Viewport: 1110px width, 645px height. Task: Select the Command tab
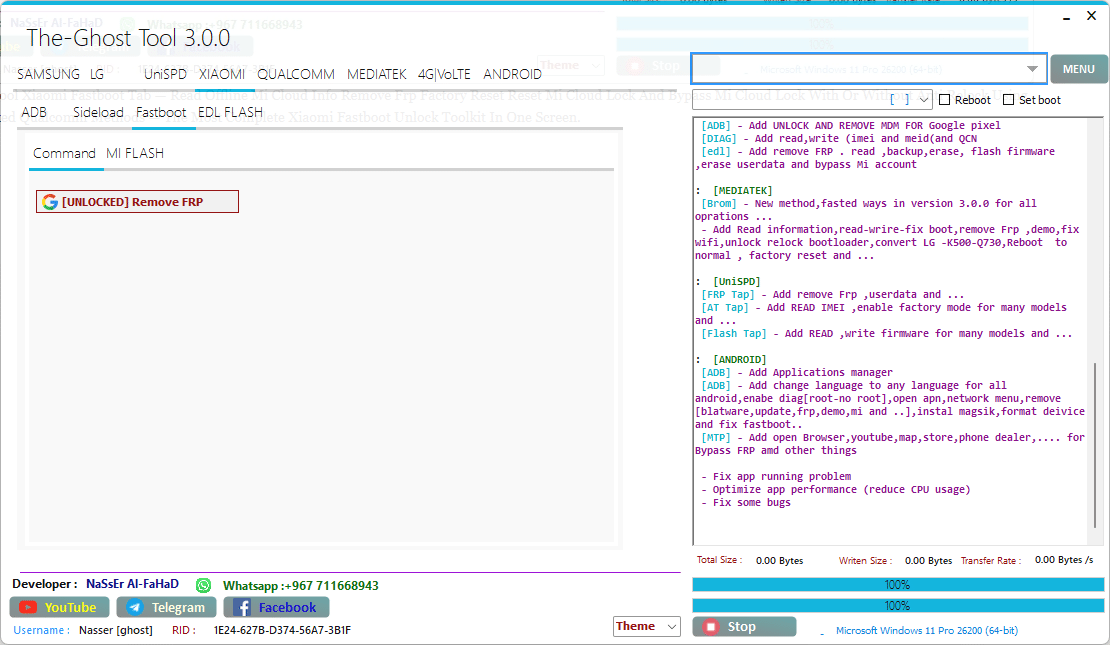(x=64, y=154)
